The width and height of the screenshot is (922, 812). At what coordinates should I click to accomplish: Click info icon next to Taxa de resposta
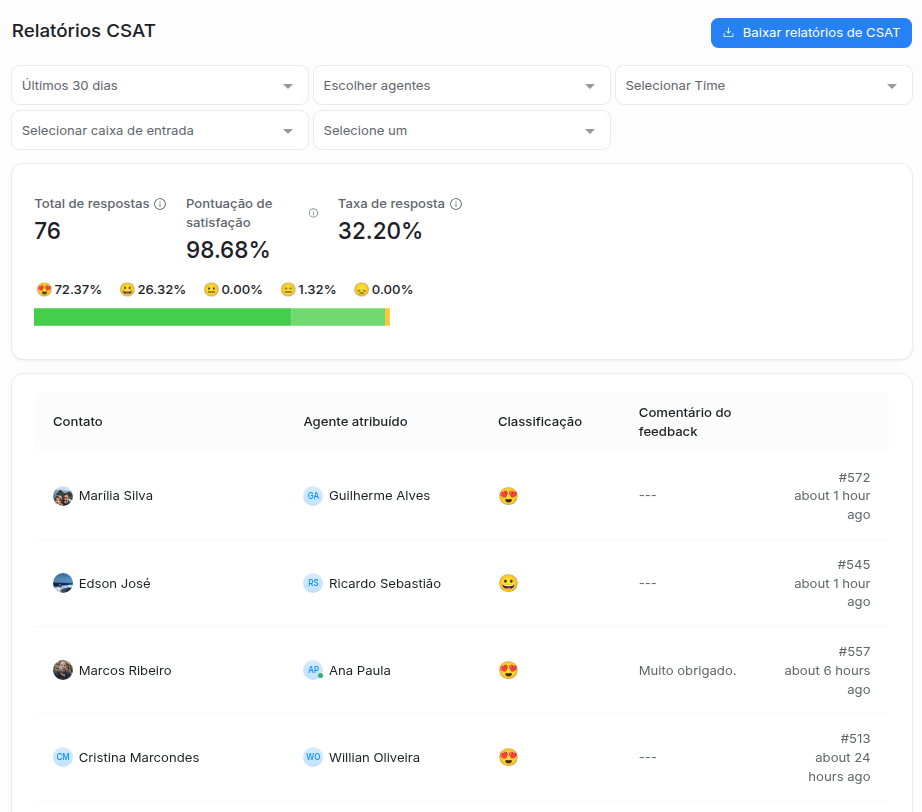tap(456, 204)
